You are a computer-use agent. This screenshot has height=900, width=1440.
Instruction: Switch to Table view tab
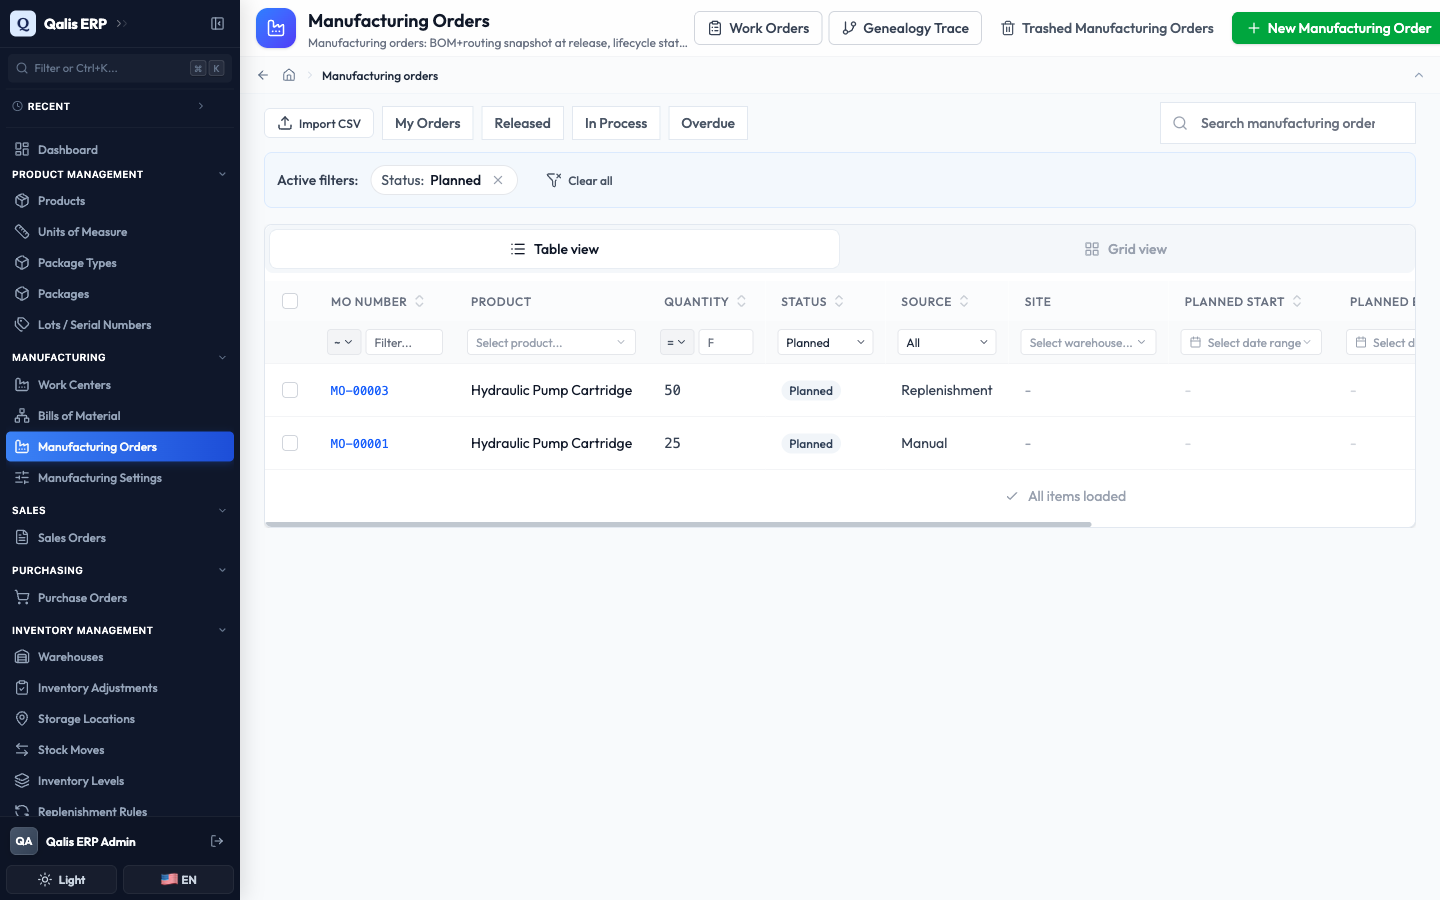click(554, 249)
